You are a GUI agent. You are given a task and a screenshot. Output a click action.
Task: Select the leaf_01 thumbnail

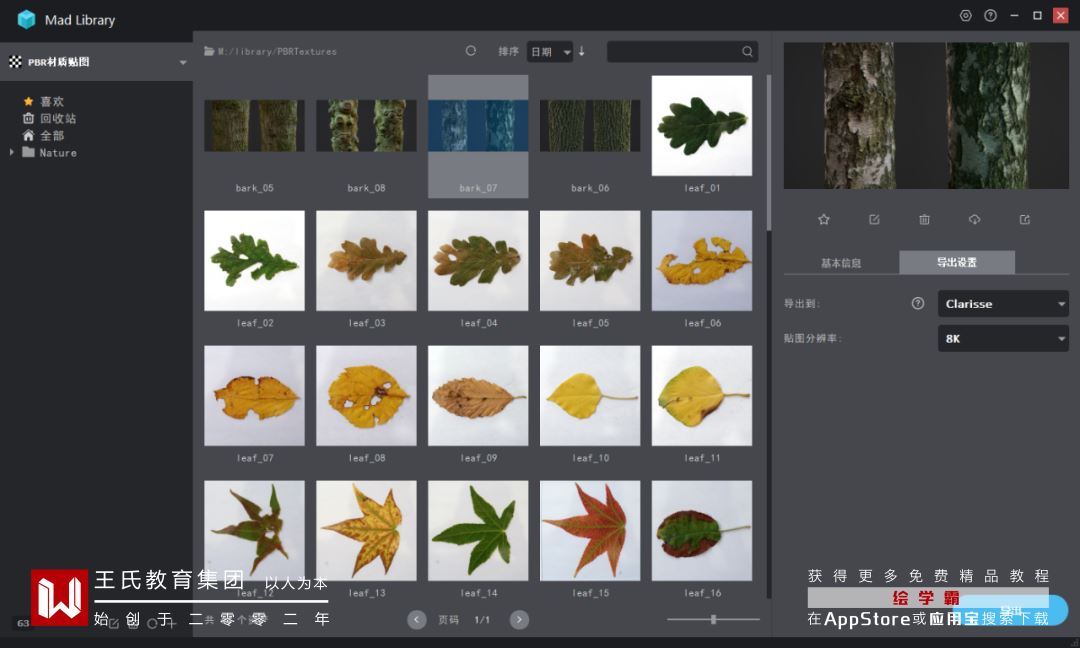[702, 126]
